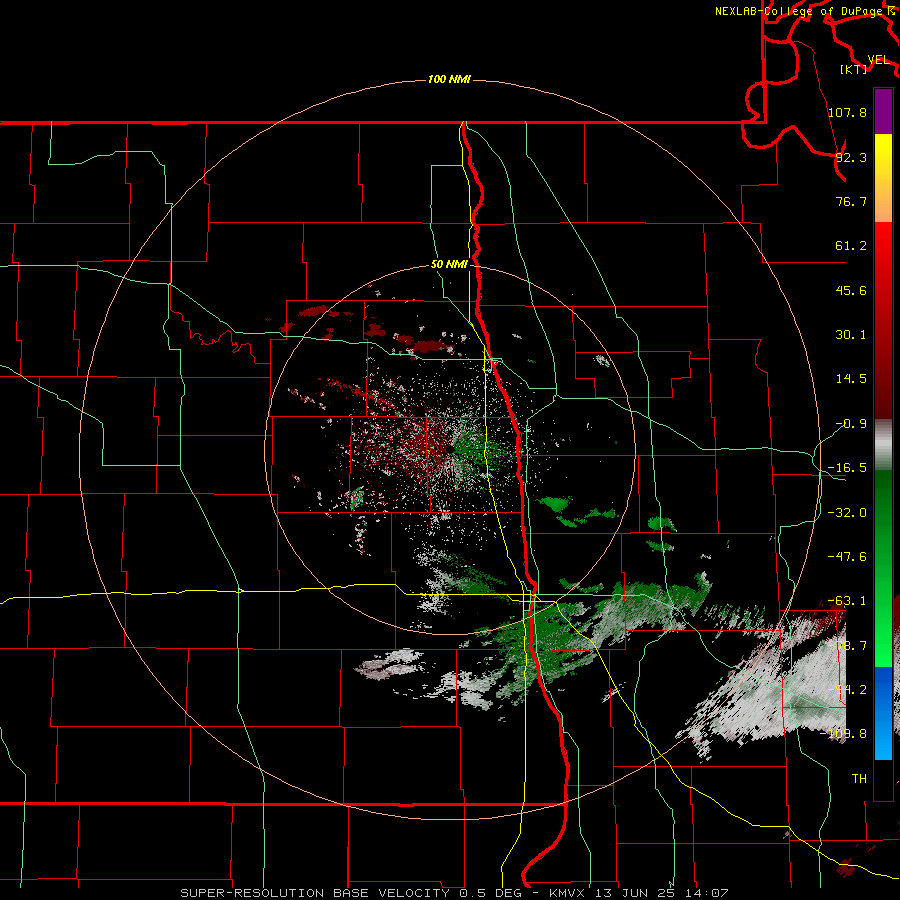This screenshot has width=900, height=900.
Task: Select the -63.1 velocity scale value
Action: [x=847, y=601]
